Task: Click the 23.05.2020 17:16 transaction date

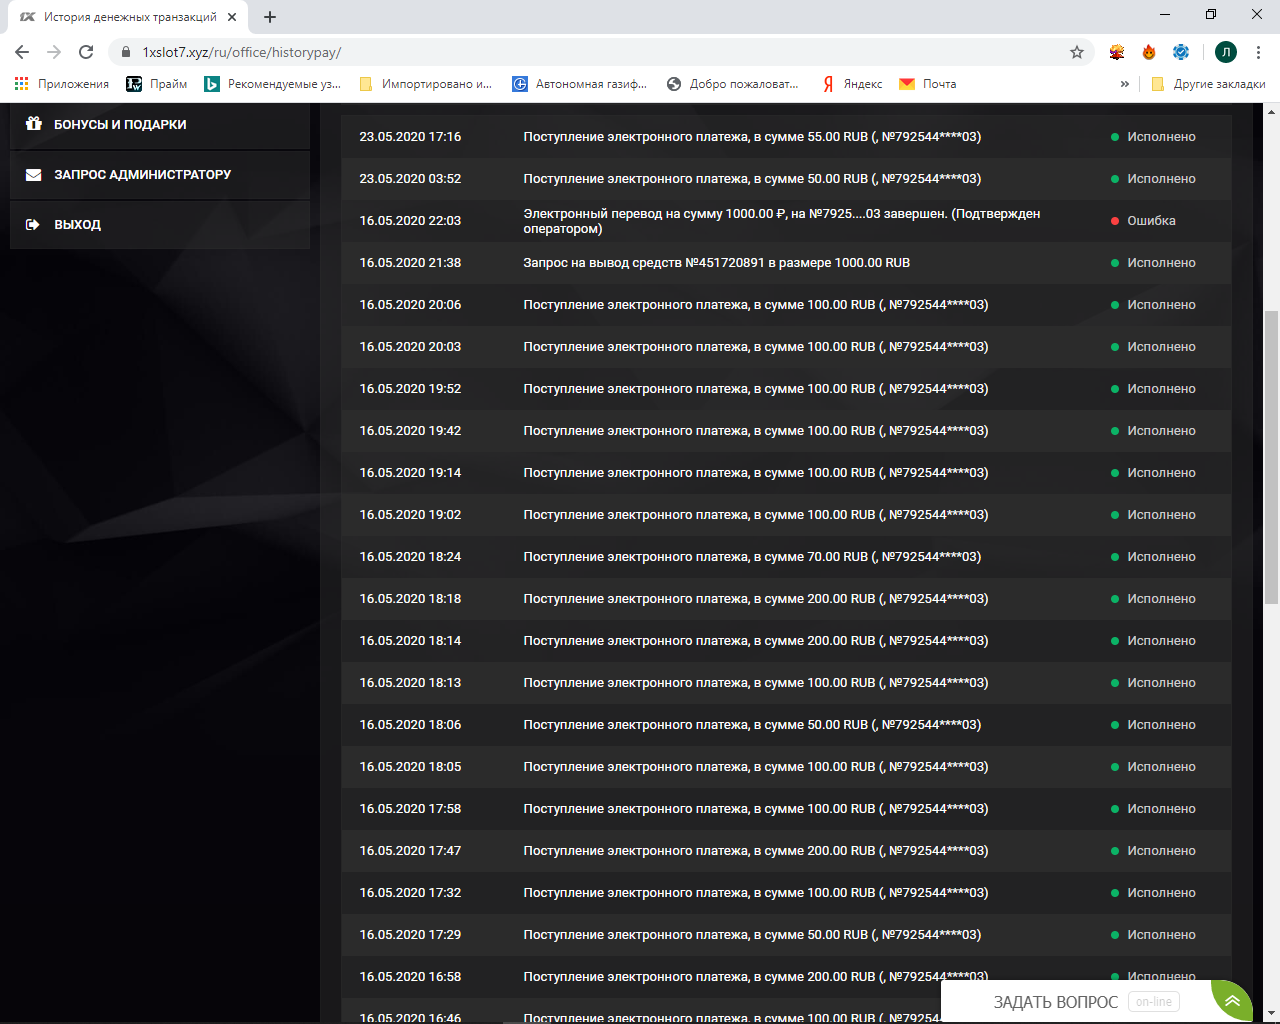Action: coord(410,137)
